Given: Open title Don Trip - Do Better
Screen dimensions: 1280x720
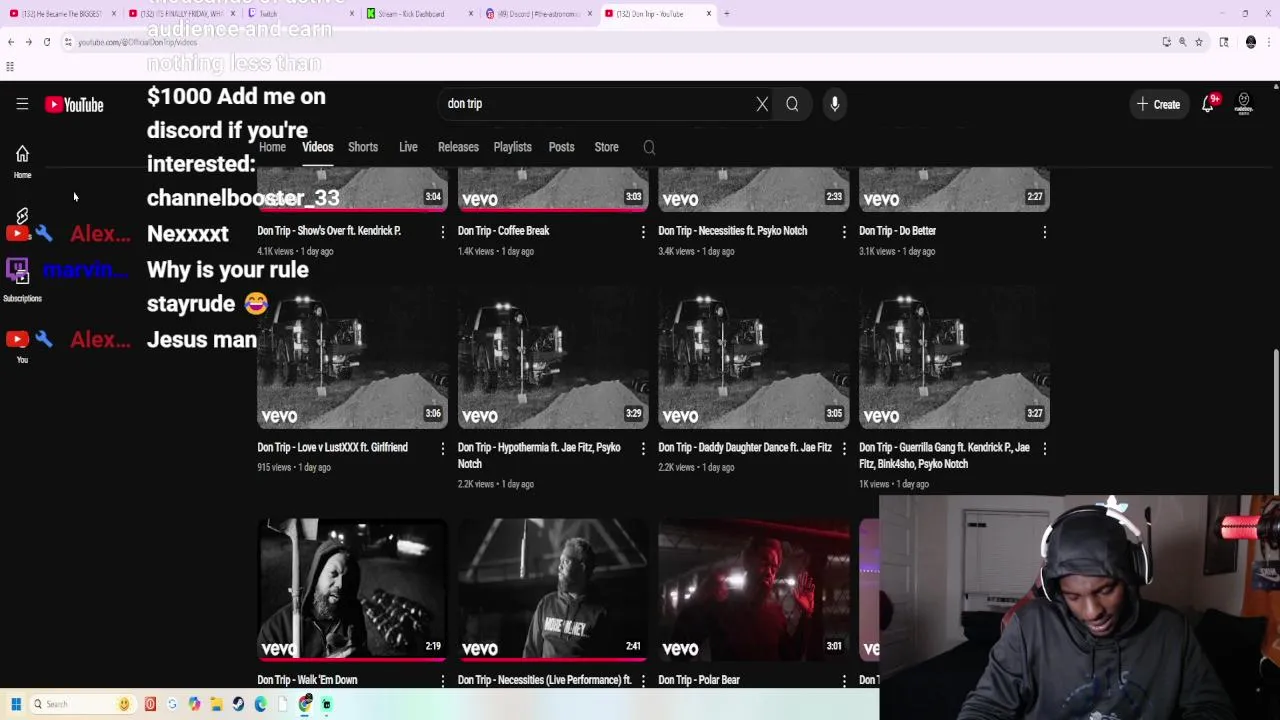Looking at the screenshot, I should tap(897, 231).
